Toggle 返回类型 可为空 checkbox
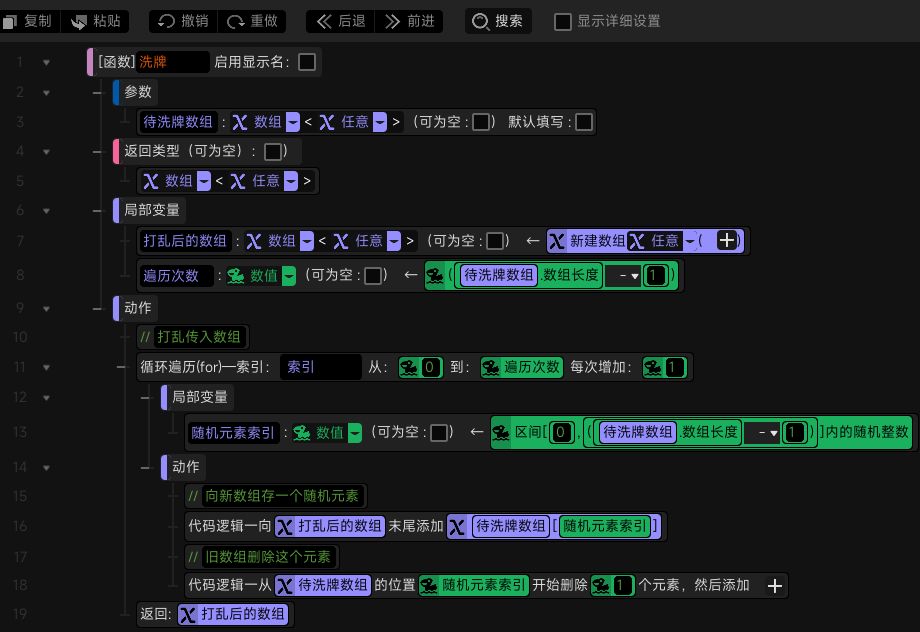This screenshot has height=632, width=920. point(273,151)
